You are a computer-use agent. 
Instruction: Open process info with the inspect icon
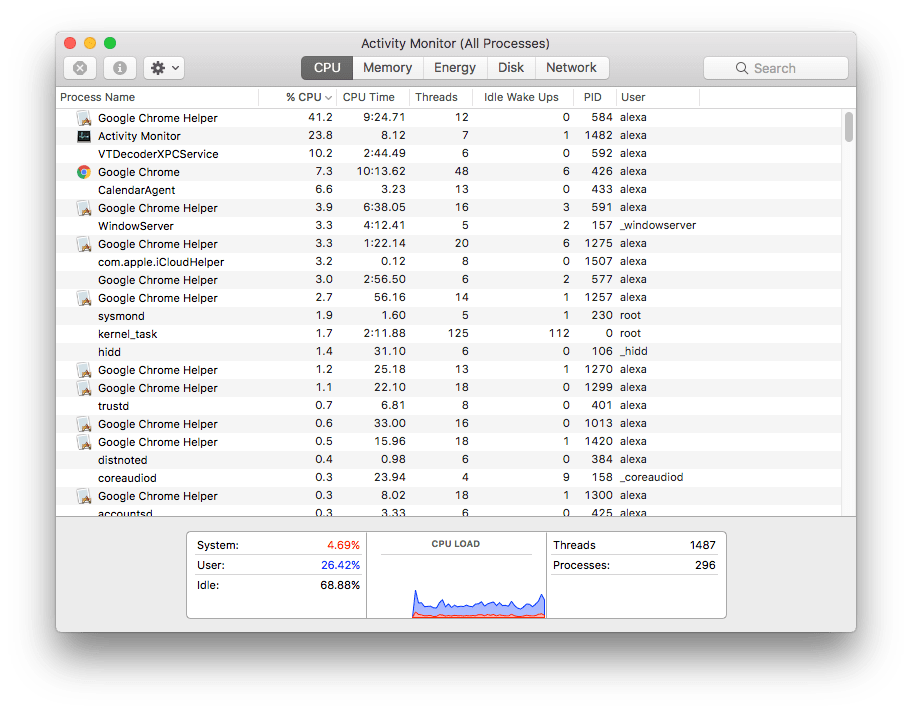coord(120,68)
